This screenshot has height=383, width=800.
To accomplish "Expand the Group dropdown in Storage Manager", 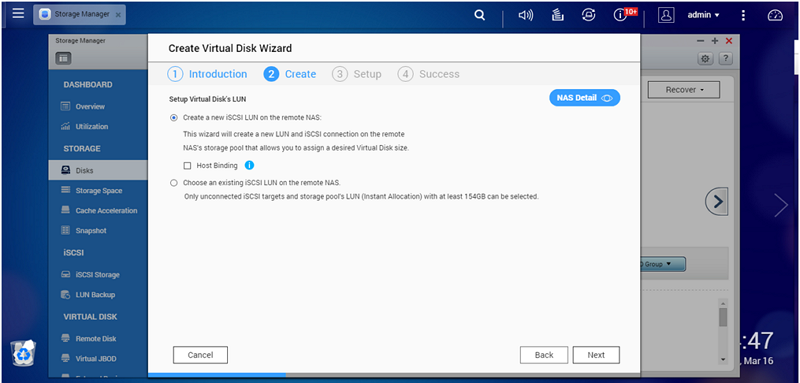I will coord(662,264).
